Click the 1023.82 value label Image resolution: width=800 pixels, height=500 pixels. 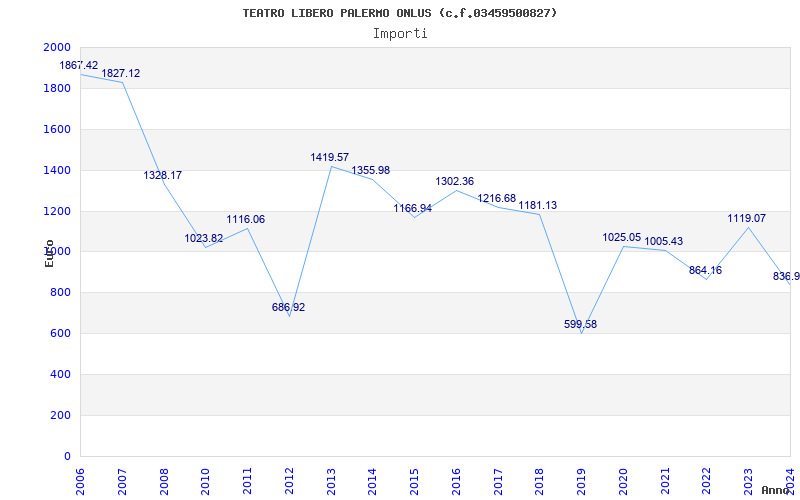click(204, 238)
